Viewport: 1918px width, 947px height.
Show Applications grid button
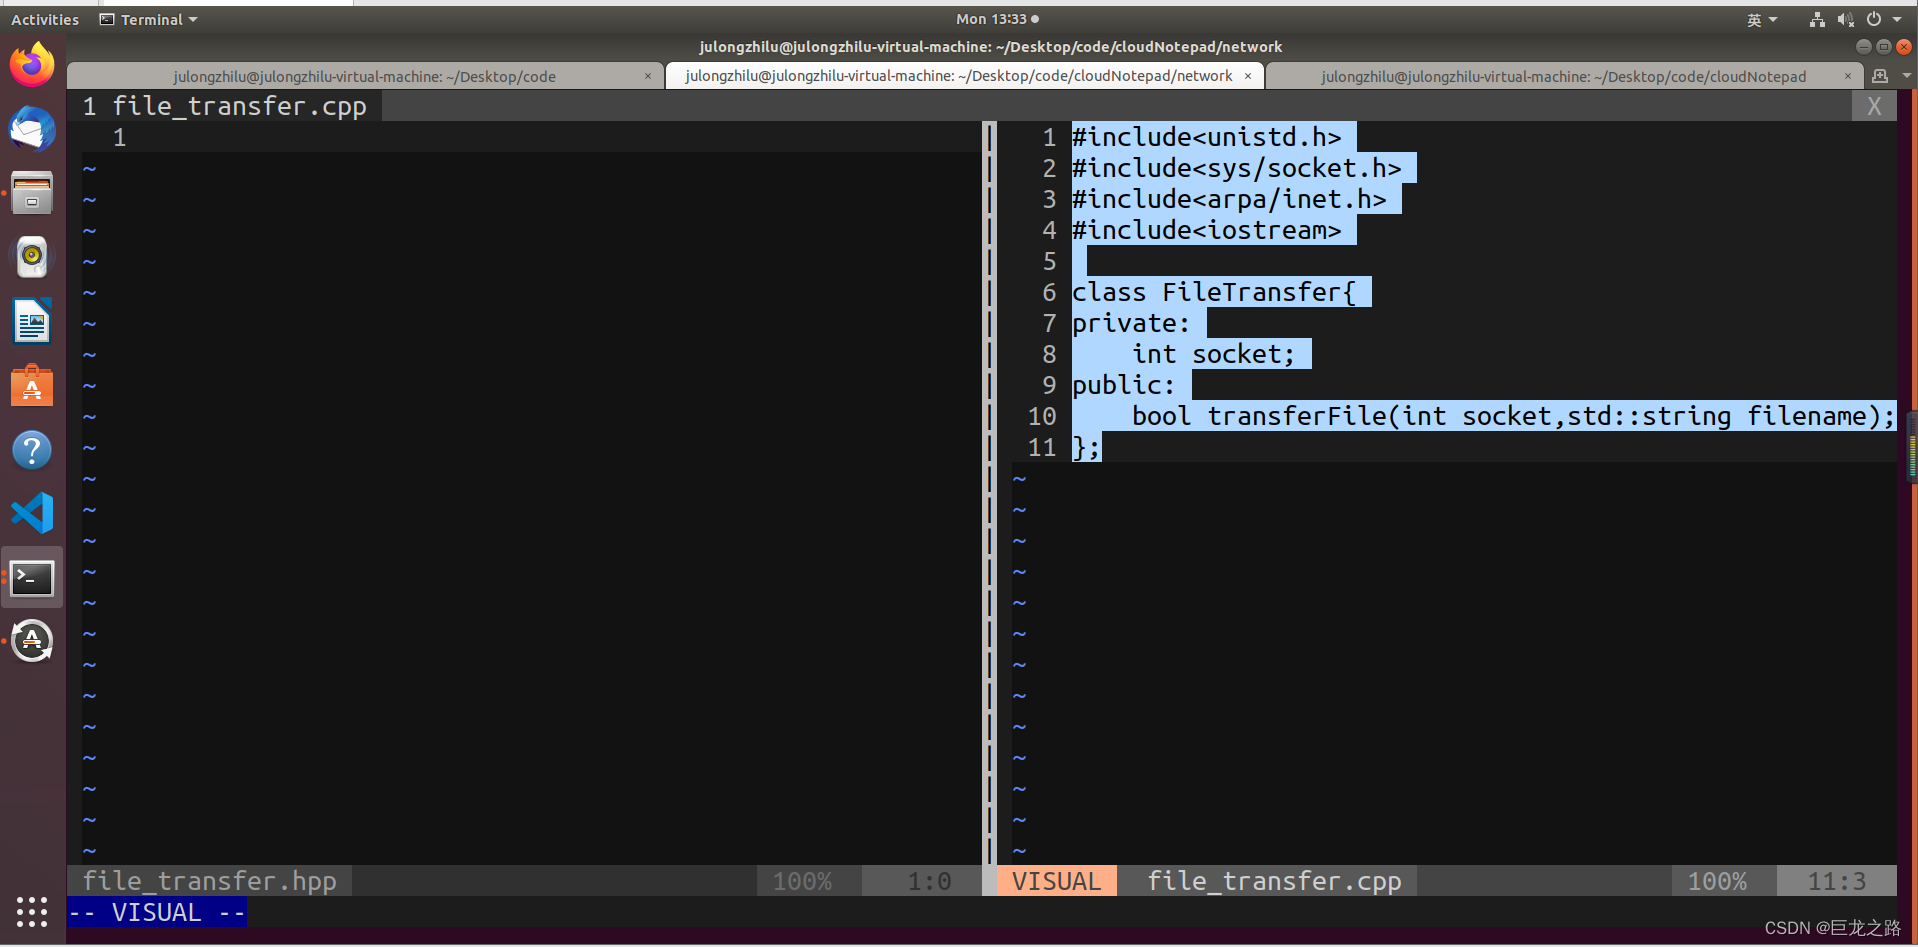click(x=32, y=911)
